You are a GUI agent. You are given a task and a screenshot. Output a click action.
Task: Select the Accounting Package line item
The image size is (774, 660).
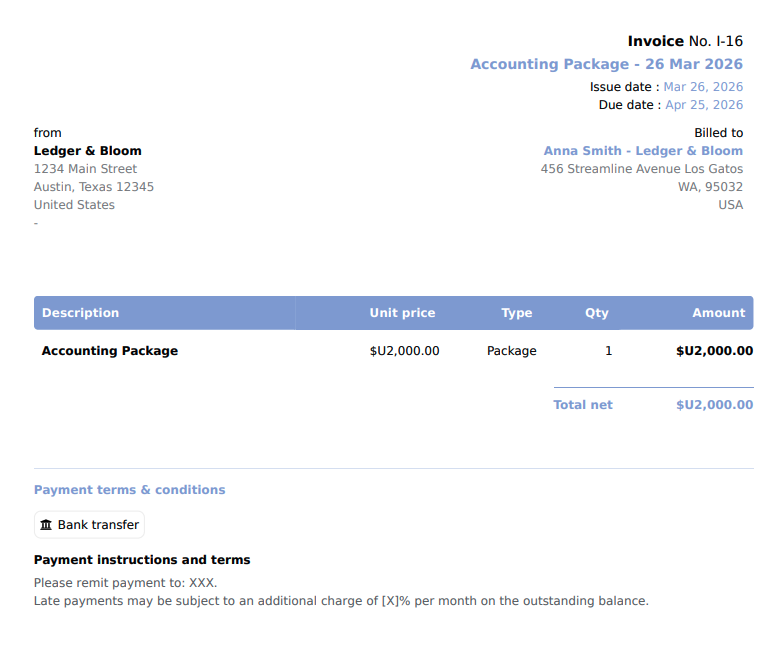tap(110, 350)
